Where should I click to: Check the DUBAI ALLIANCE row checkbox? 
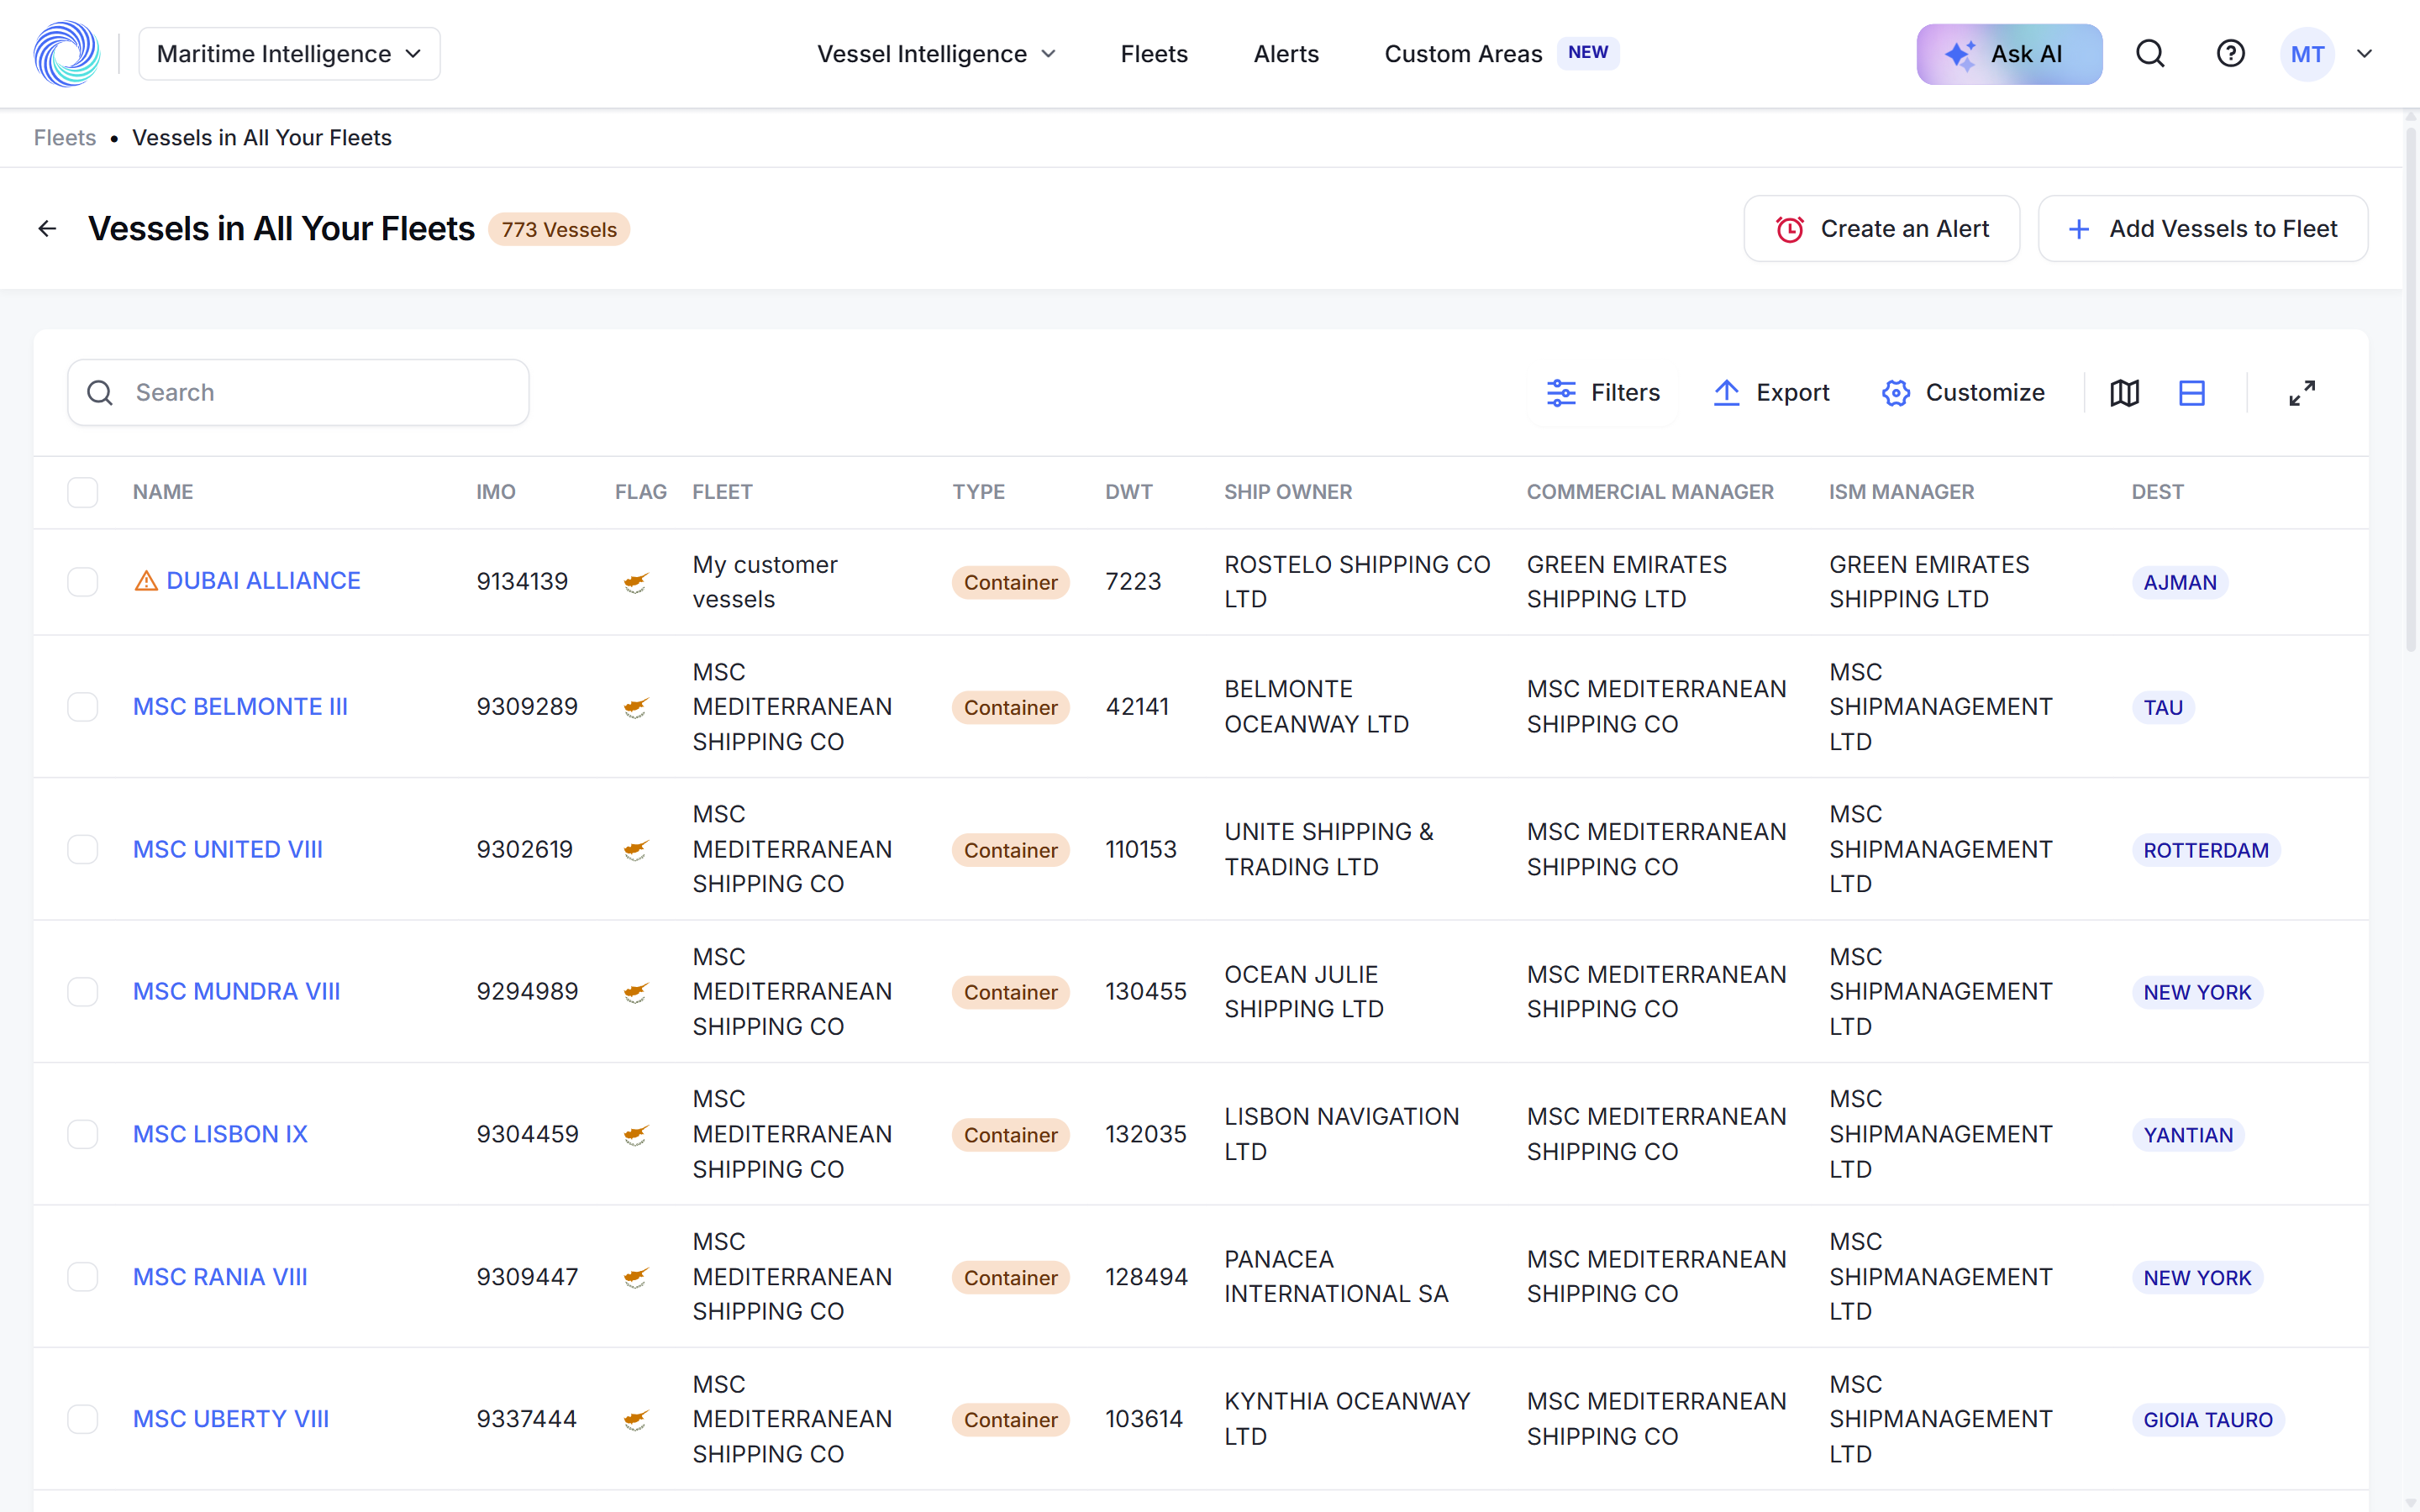click(x=83, y=582)
